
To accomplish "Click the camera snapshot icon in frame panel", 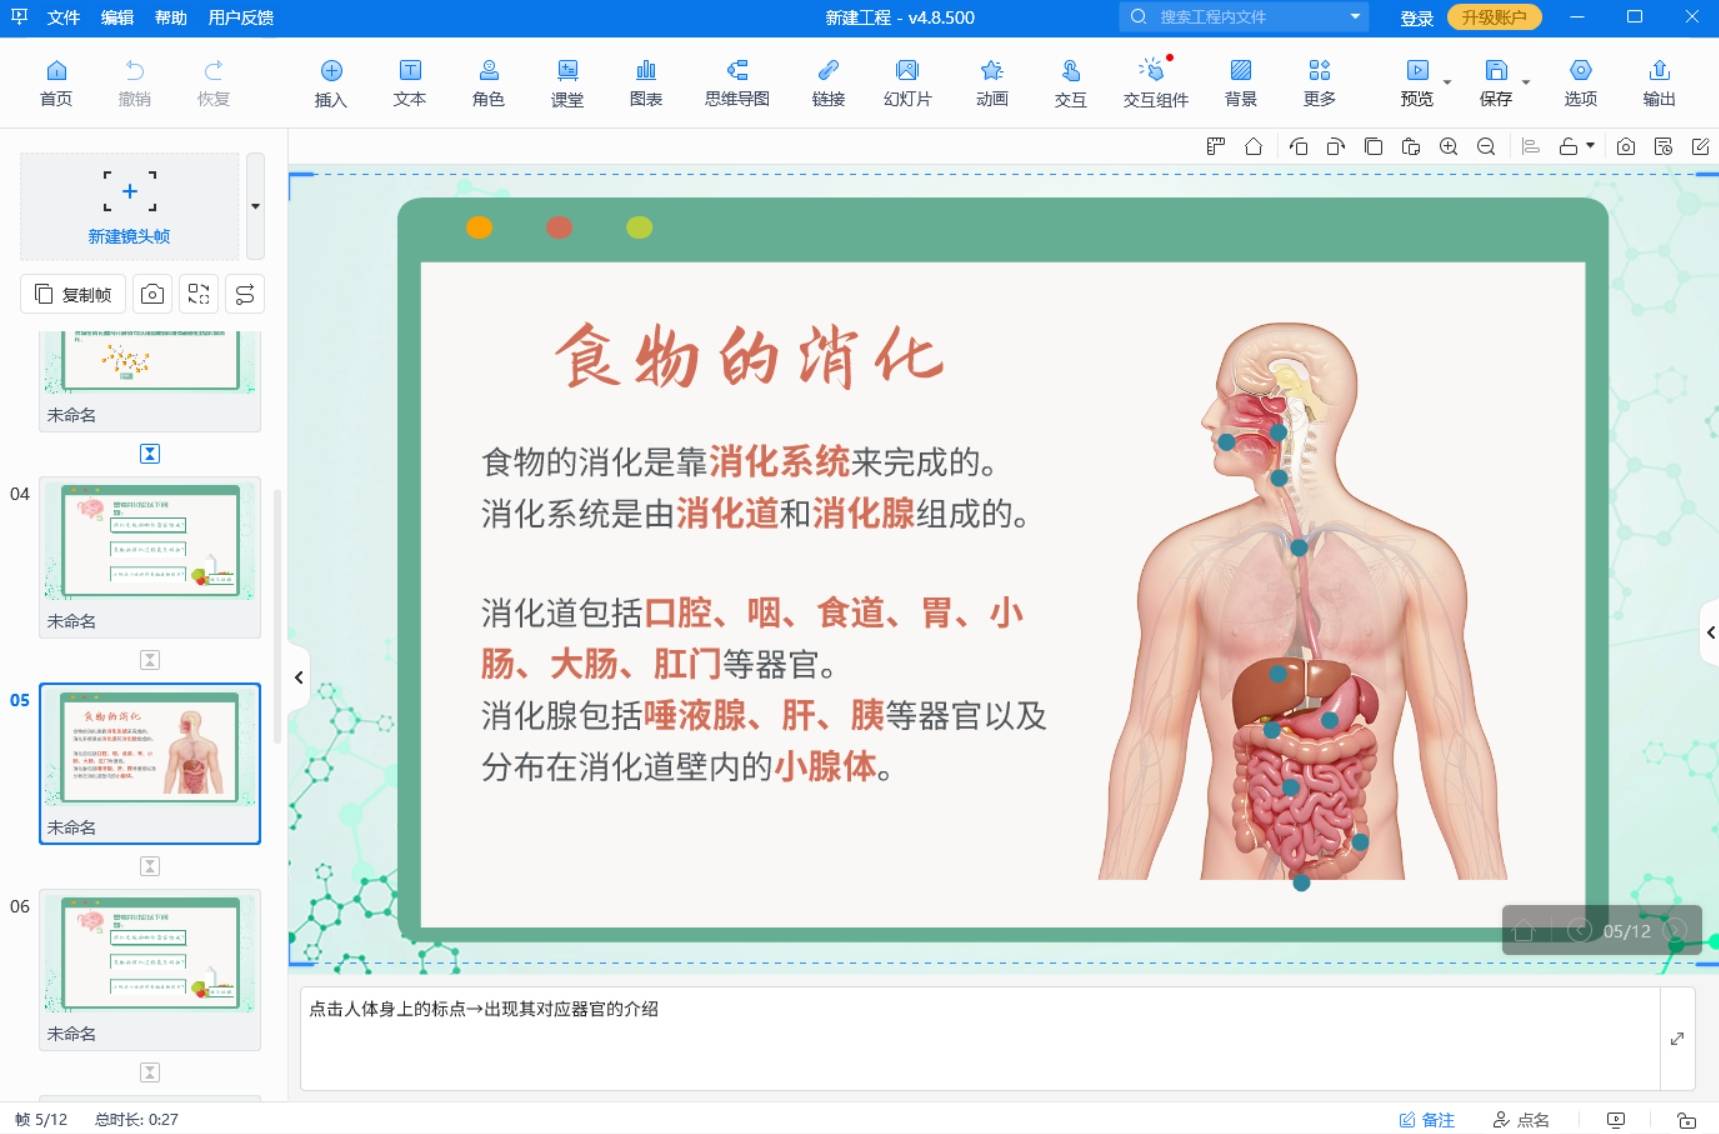I will 152,293.
